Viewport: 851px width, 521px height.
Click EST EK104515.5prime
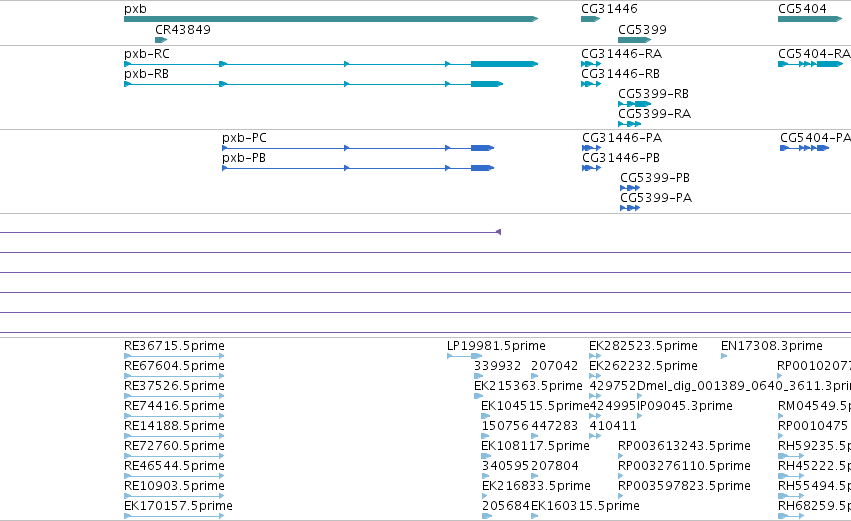486,416
